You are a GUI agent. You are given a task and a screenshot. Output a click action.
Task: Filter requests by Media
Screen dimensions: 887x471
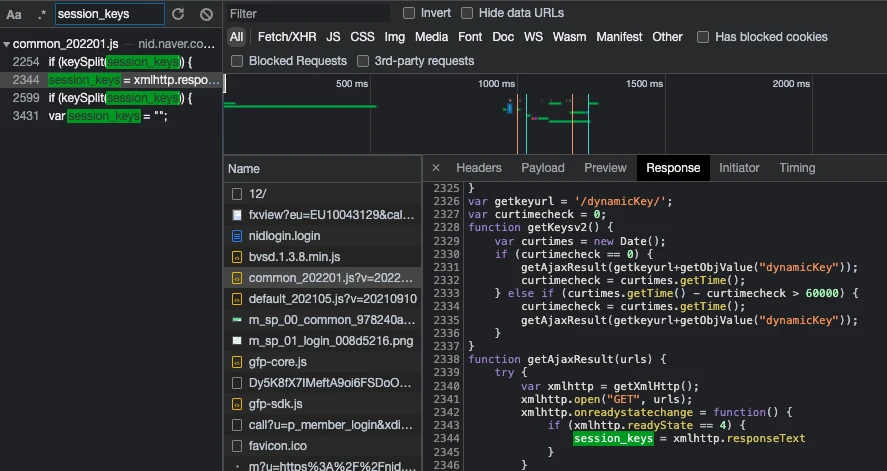tap(431, 37)
